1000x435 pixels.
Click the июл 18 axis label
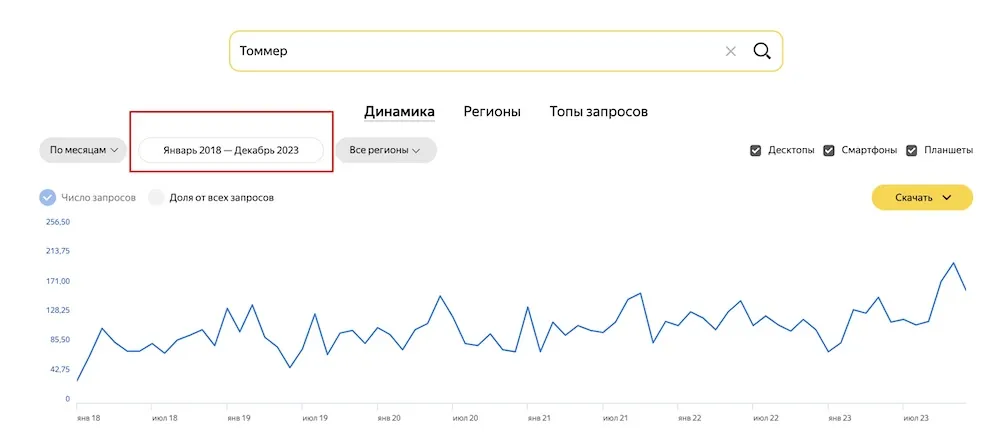pyautogui.click(x=164, y=418)
